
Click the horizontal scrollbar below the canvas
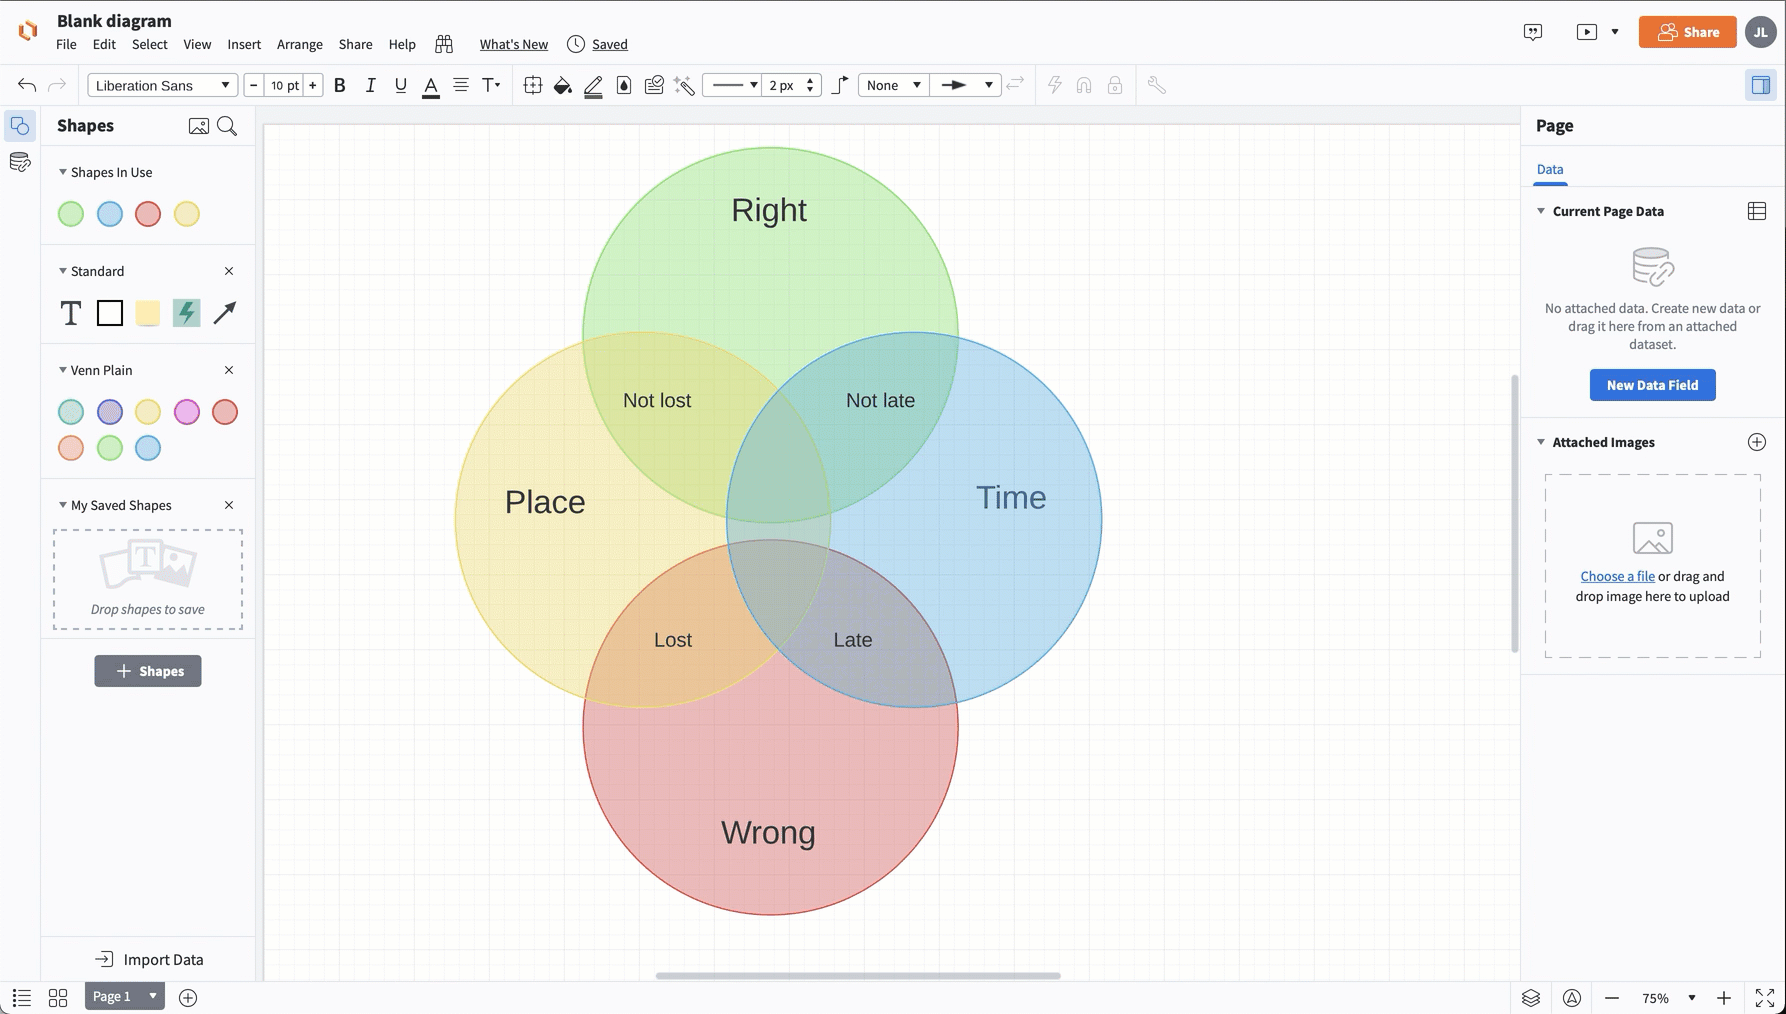(858, 975)
